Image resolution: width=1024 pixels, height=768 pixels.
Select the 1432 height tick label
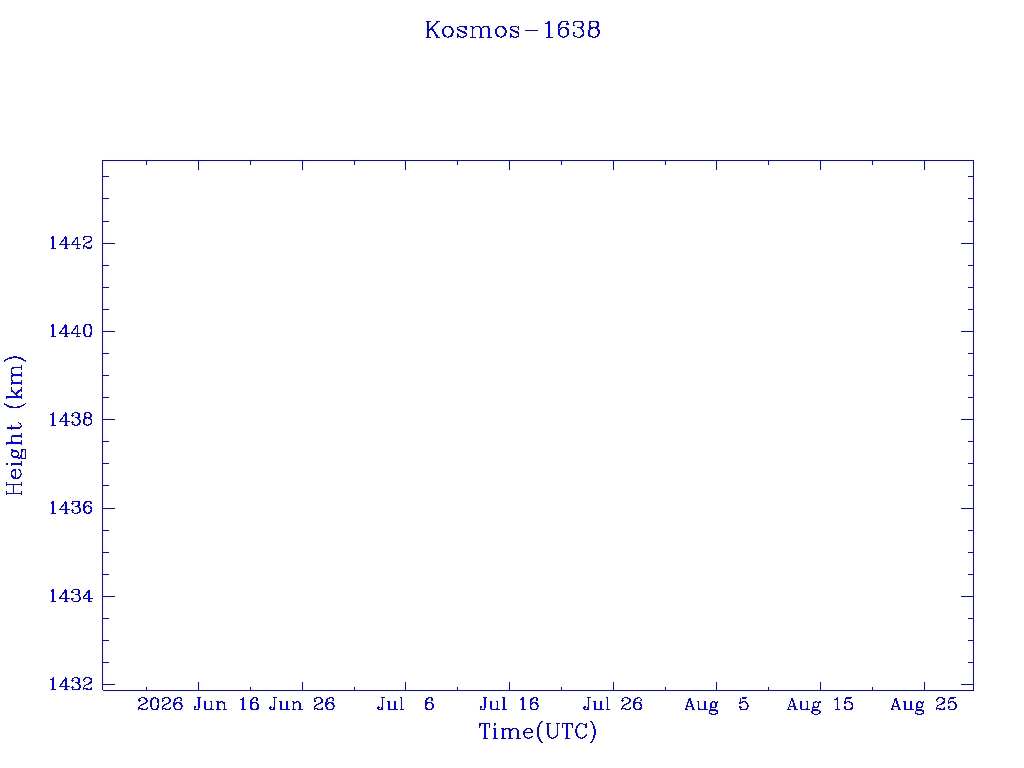[71, 684]
